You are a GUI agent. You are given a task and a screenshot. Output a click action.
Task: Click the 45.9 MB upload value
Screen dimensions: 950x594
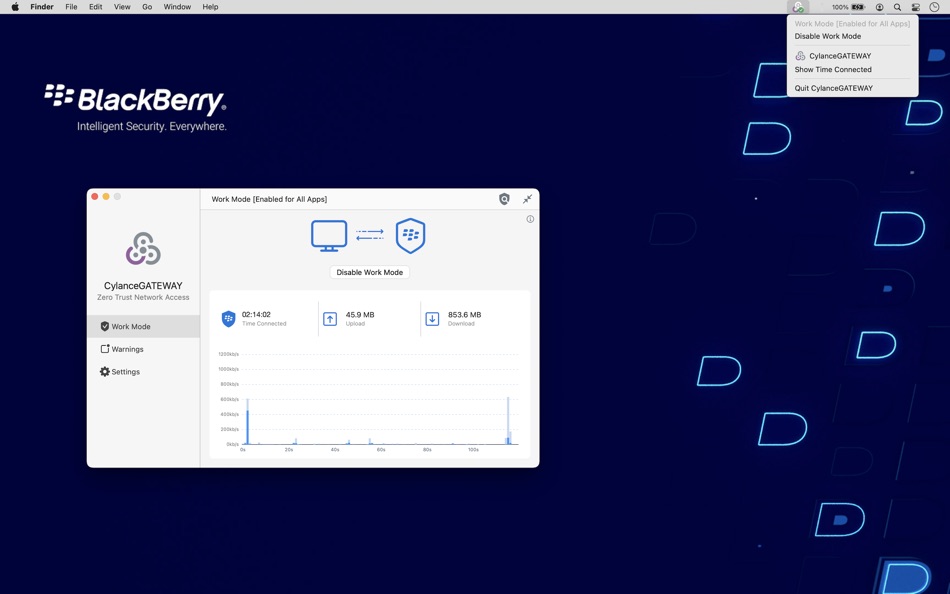[360, 315]
